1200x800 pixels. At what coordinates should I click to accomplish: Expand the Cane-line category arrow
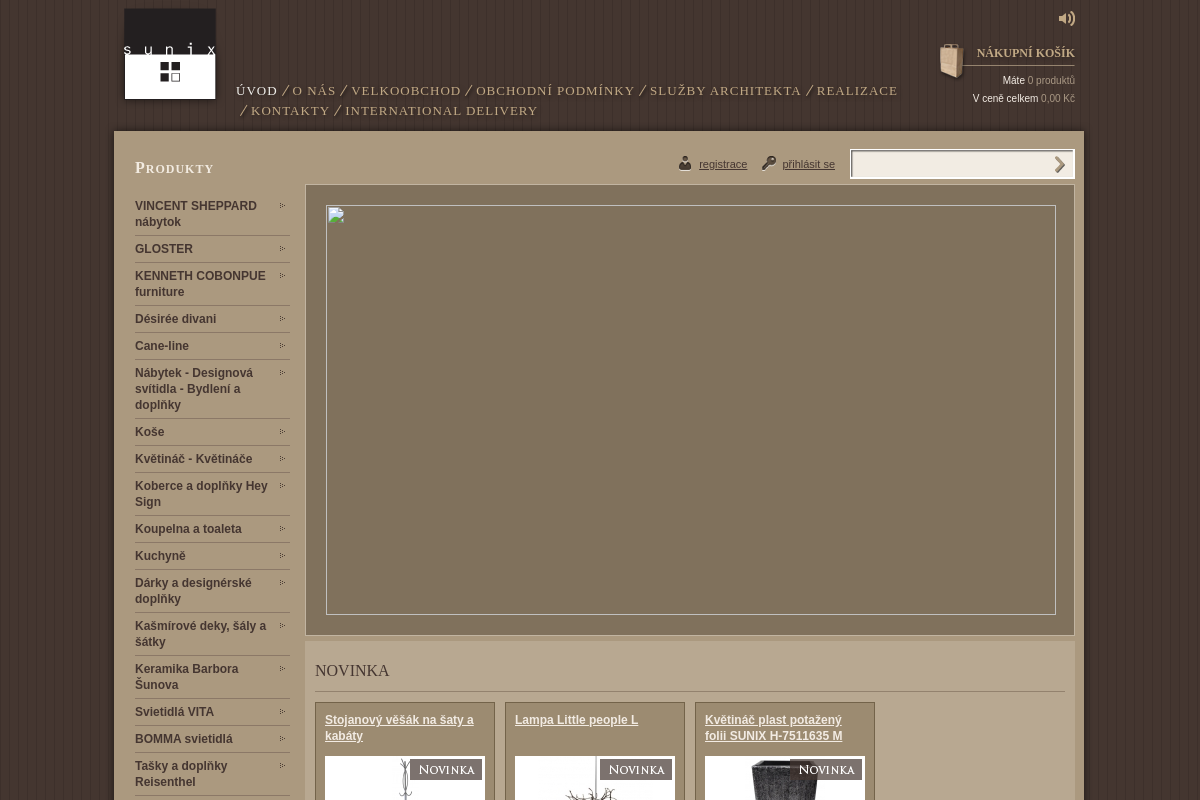(x=283, y=345)
